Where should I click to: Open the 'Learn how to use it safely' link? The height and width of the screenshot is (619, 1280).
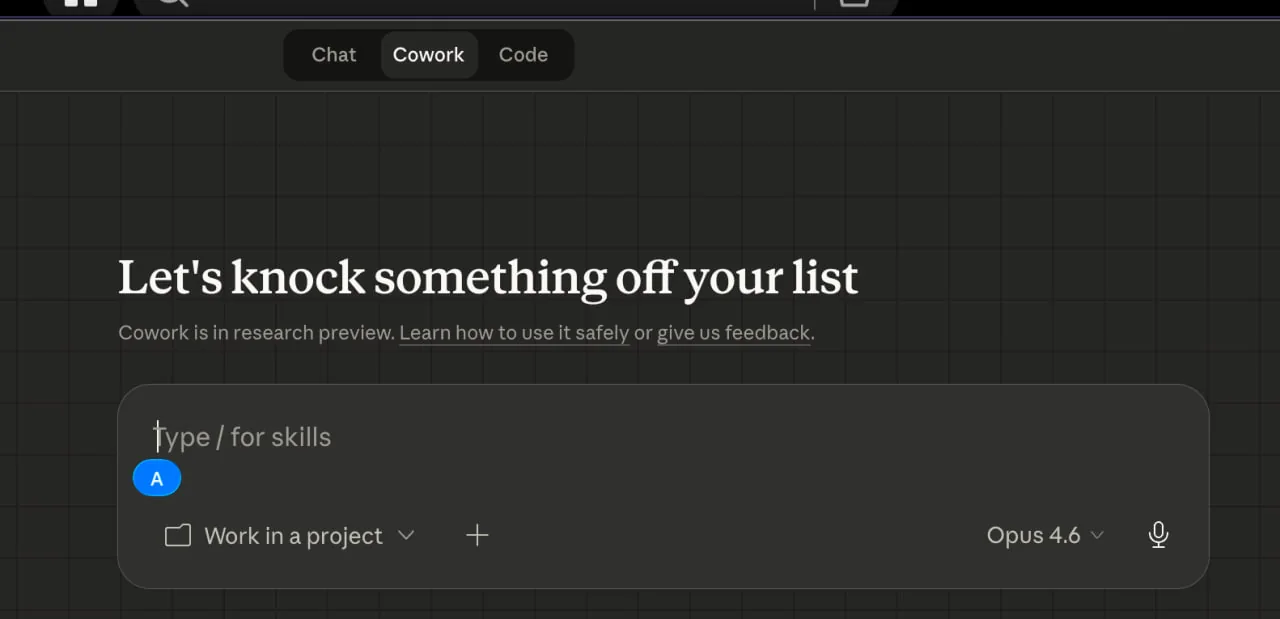[x=514, y=333]
